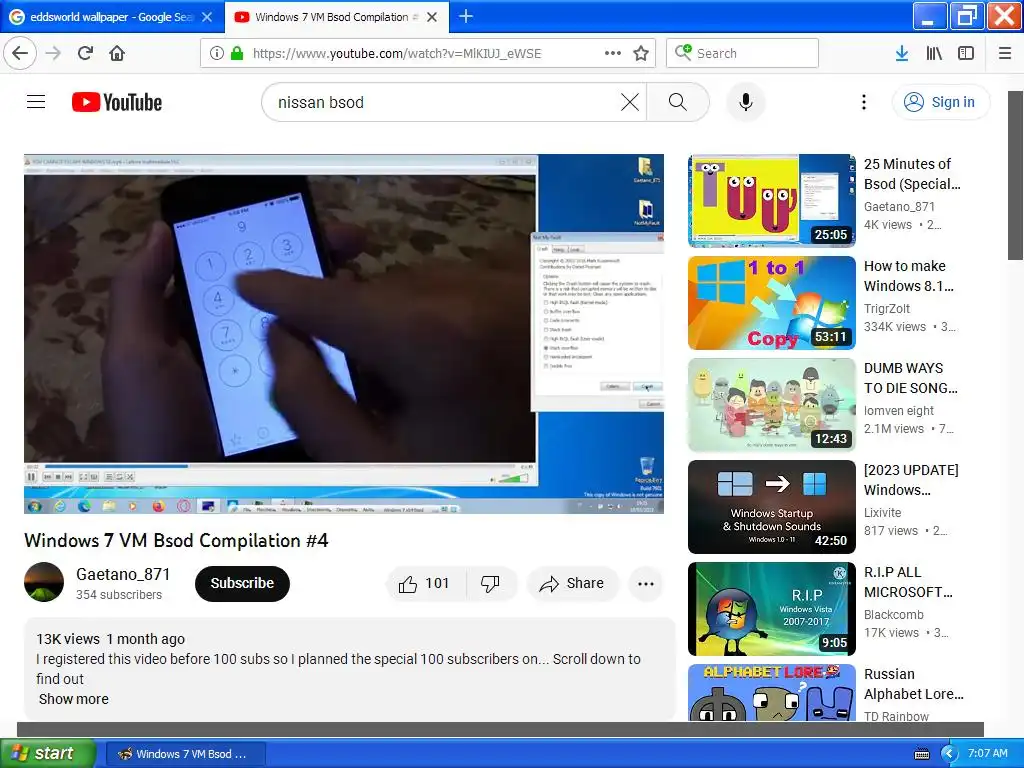Open the Firefox library icon
The width and height of the screenshot is (1024, 768).
(934, 53)
